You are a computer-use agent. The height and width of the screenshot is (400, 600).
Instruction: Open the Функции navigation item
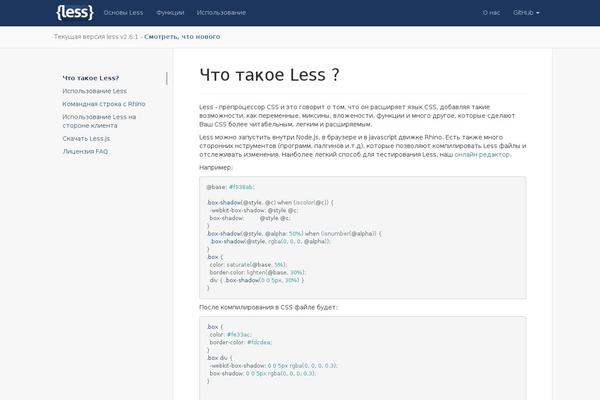(x=170, y=13)
